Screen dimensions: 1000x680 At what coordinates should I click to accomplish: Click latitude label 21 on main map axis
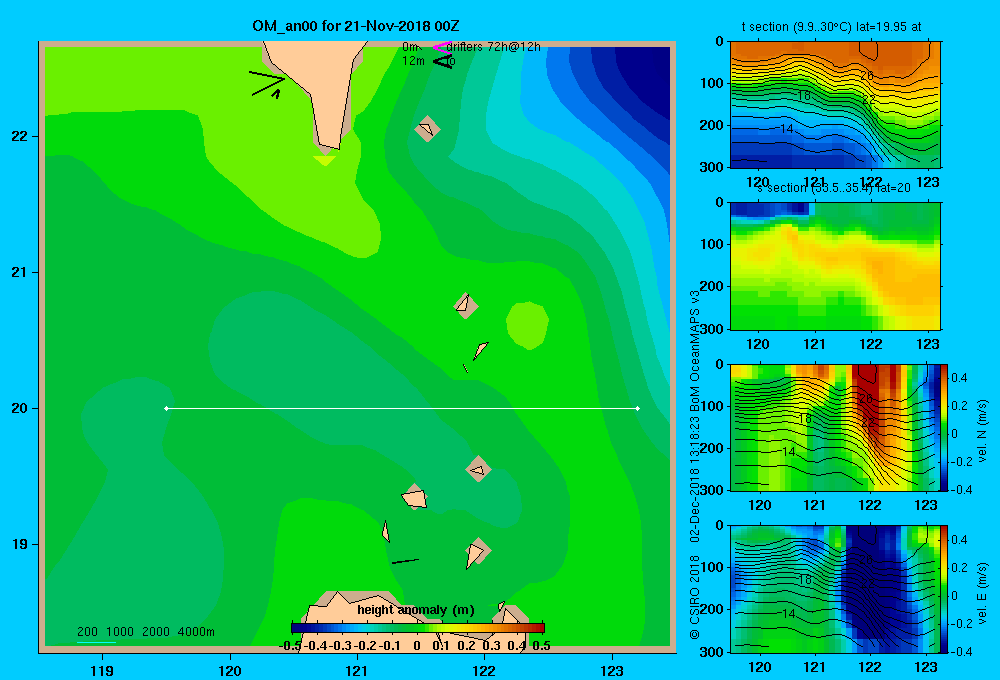[19, 272]
